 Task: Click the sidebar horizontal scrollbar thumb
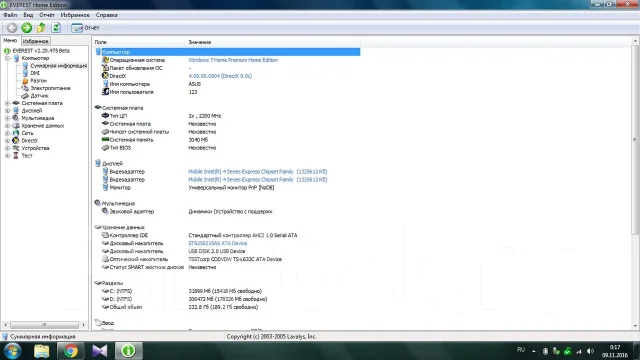44,325
